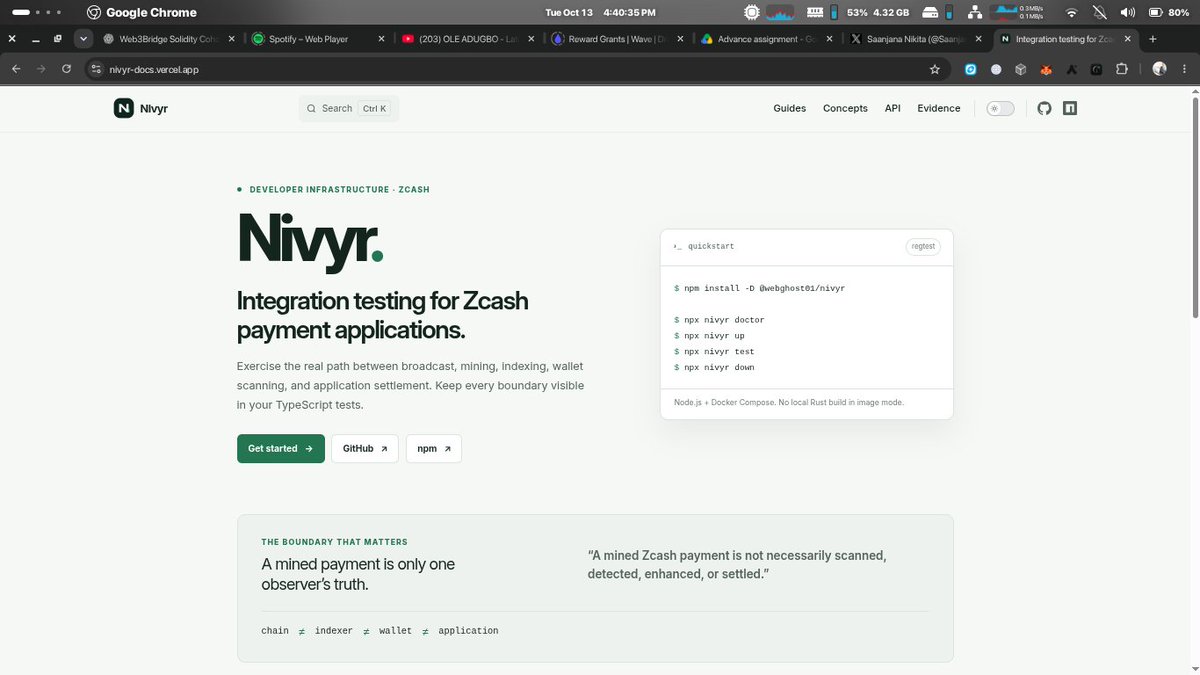Open a new browser tab with plus
The image size is (1200, 675).
(1152, 39)
